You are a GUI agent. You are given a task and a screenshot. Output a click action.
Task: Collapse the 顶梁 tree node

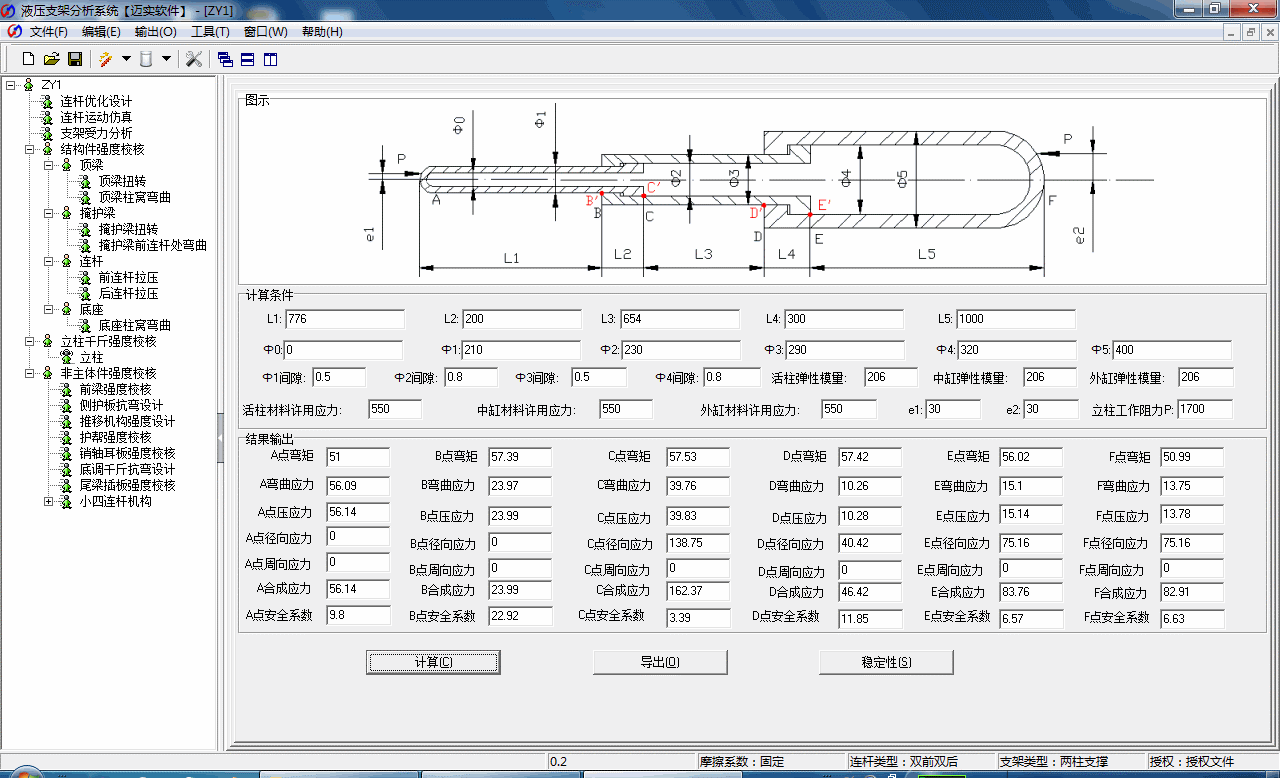click(x=49, y=165)
